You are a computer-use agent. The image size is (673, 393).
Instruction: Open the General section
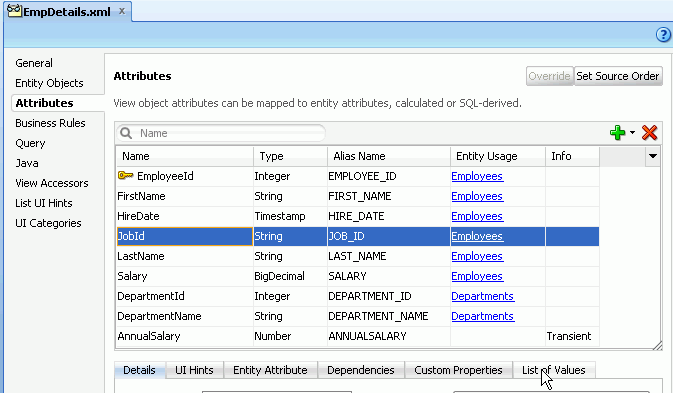point(34,63)
